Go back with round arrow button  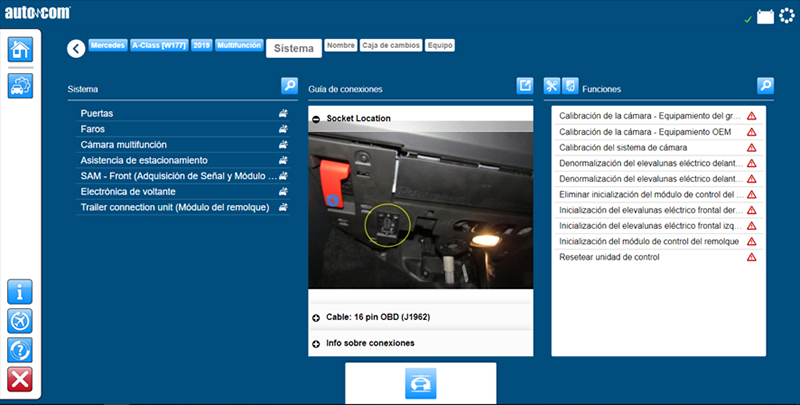76,49
